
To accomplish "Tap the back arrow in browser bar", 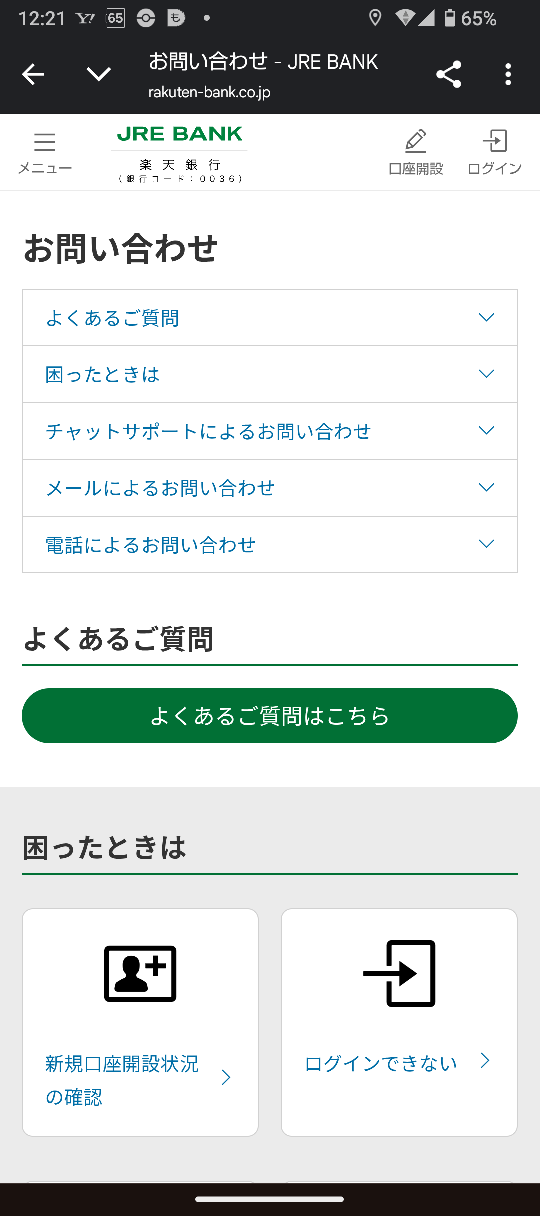I will click(33, 74).
